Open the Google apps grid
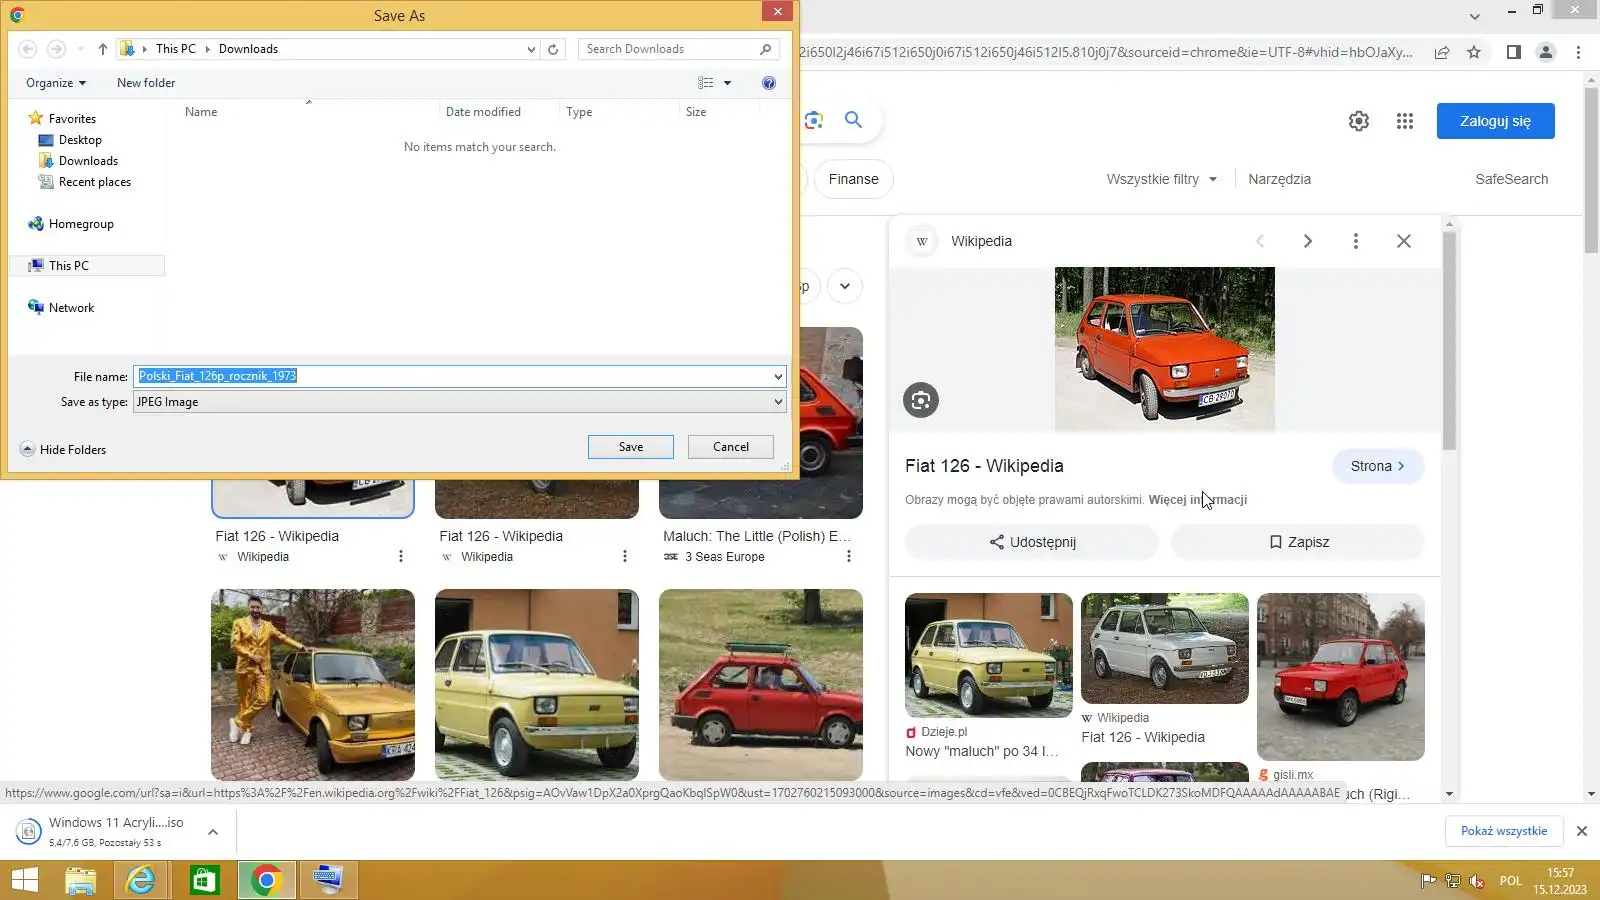The height and width of the screenshot is (900, 1600). click(1405, 121)
